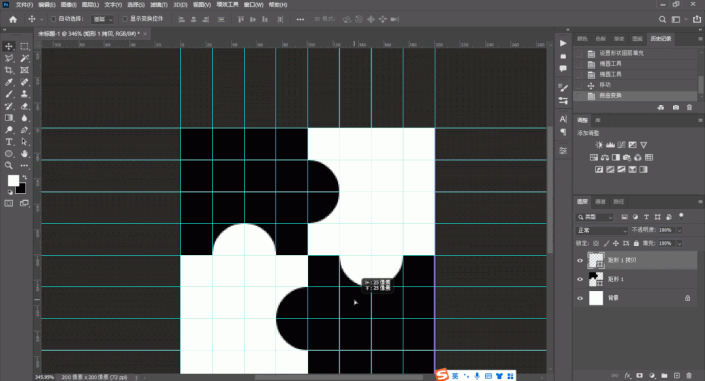The width and height of the screenshot is (705, 381).
Task: Create new group folder icon
Action: coord(665,376)
